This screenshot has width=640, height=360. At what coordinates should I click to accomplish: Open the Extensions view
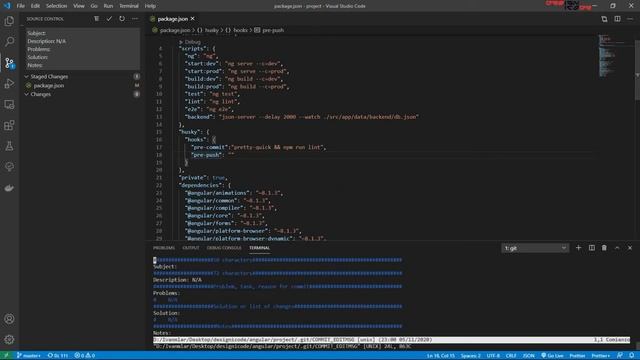(x=9, y=125)
